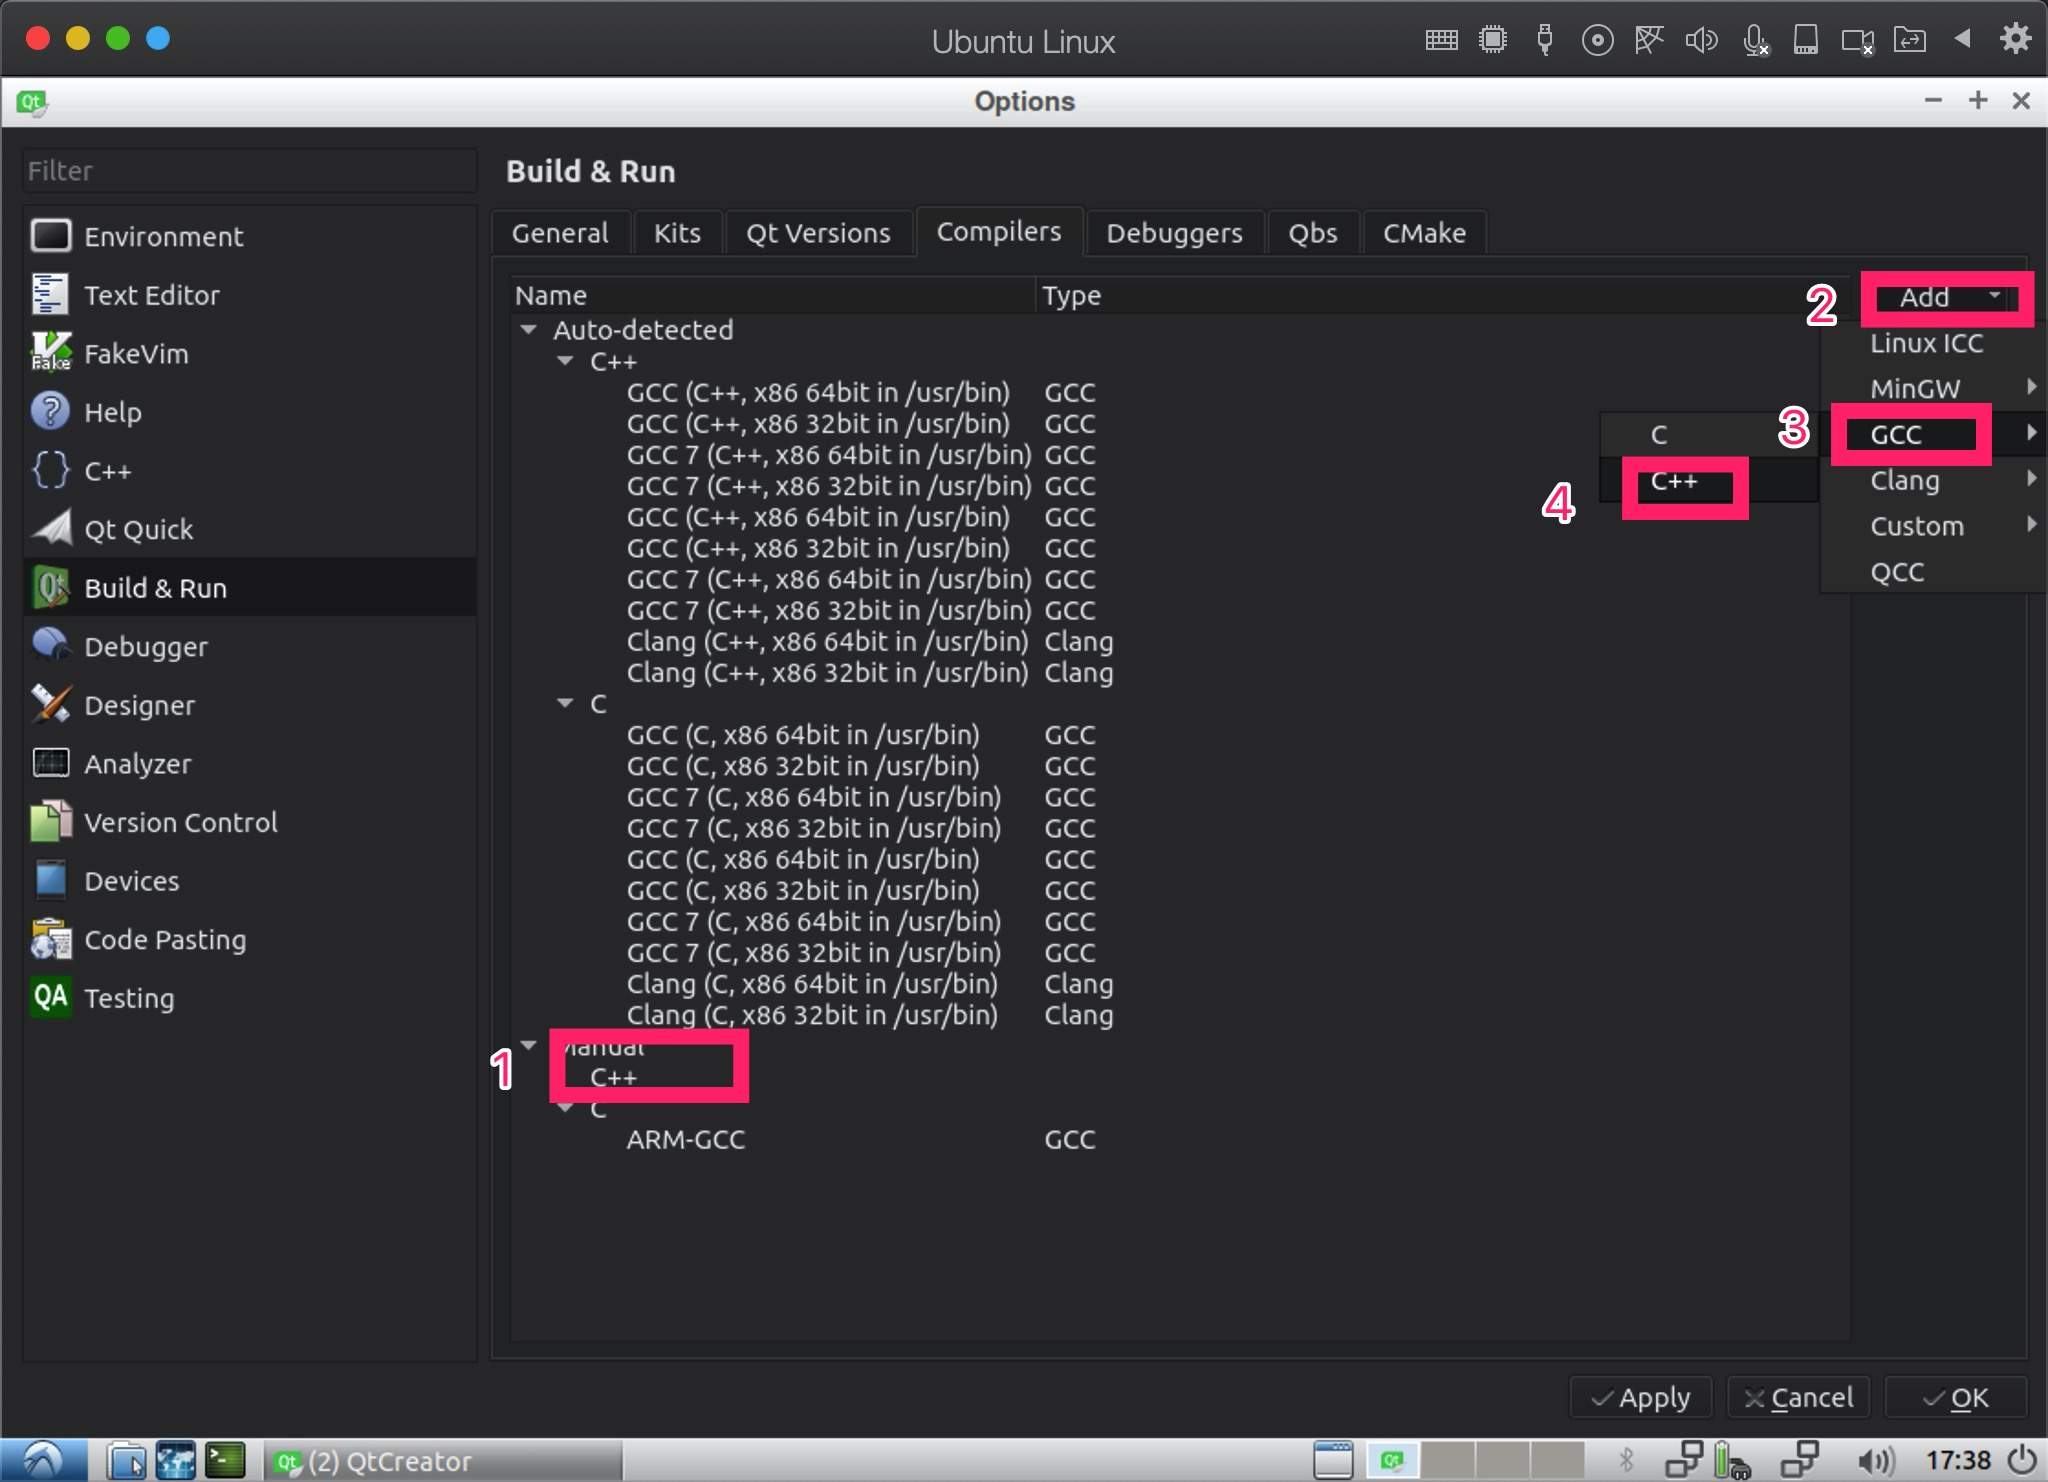Collapse the Auto-detected C++ subgroup

tap(565, 361)
